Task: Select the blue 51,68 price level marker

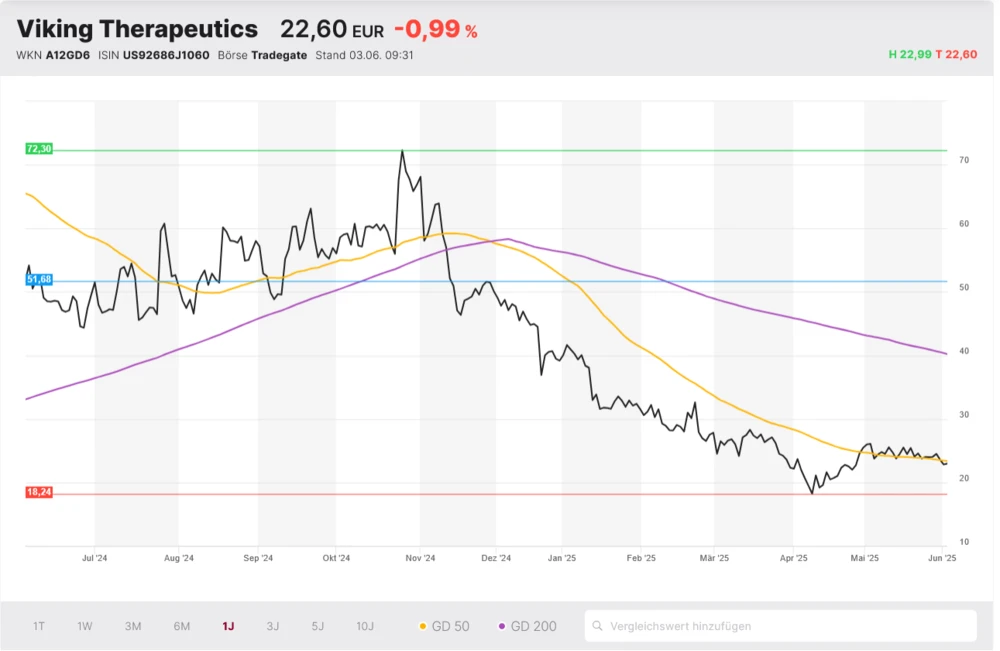Action: tap(38, 280)
